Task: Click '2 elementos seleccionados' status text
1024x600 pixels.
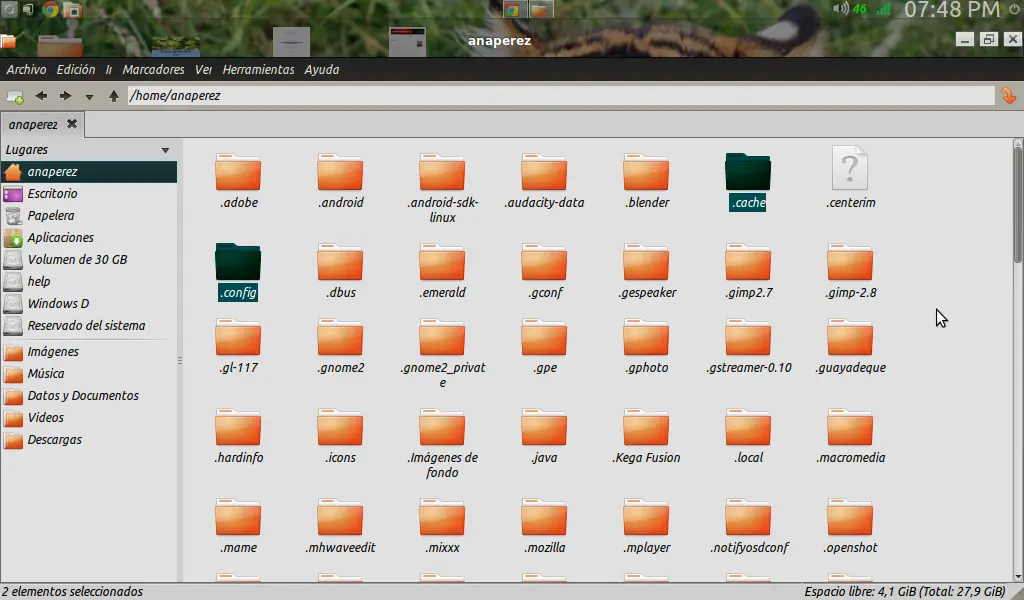Action: (72, 592)
